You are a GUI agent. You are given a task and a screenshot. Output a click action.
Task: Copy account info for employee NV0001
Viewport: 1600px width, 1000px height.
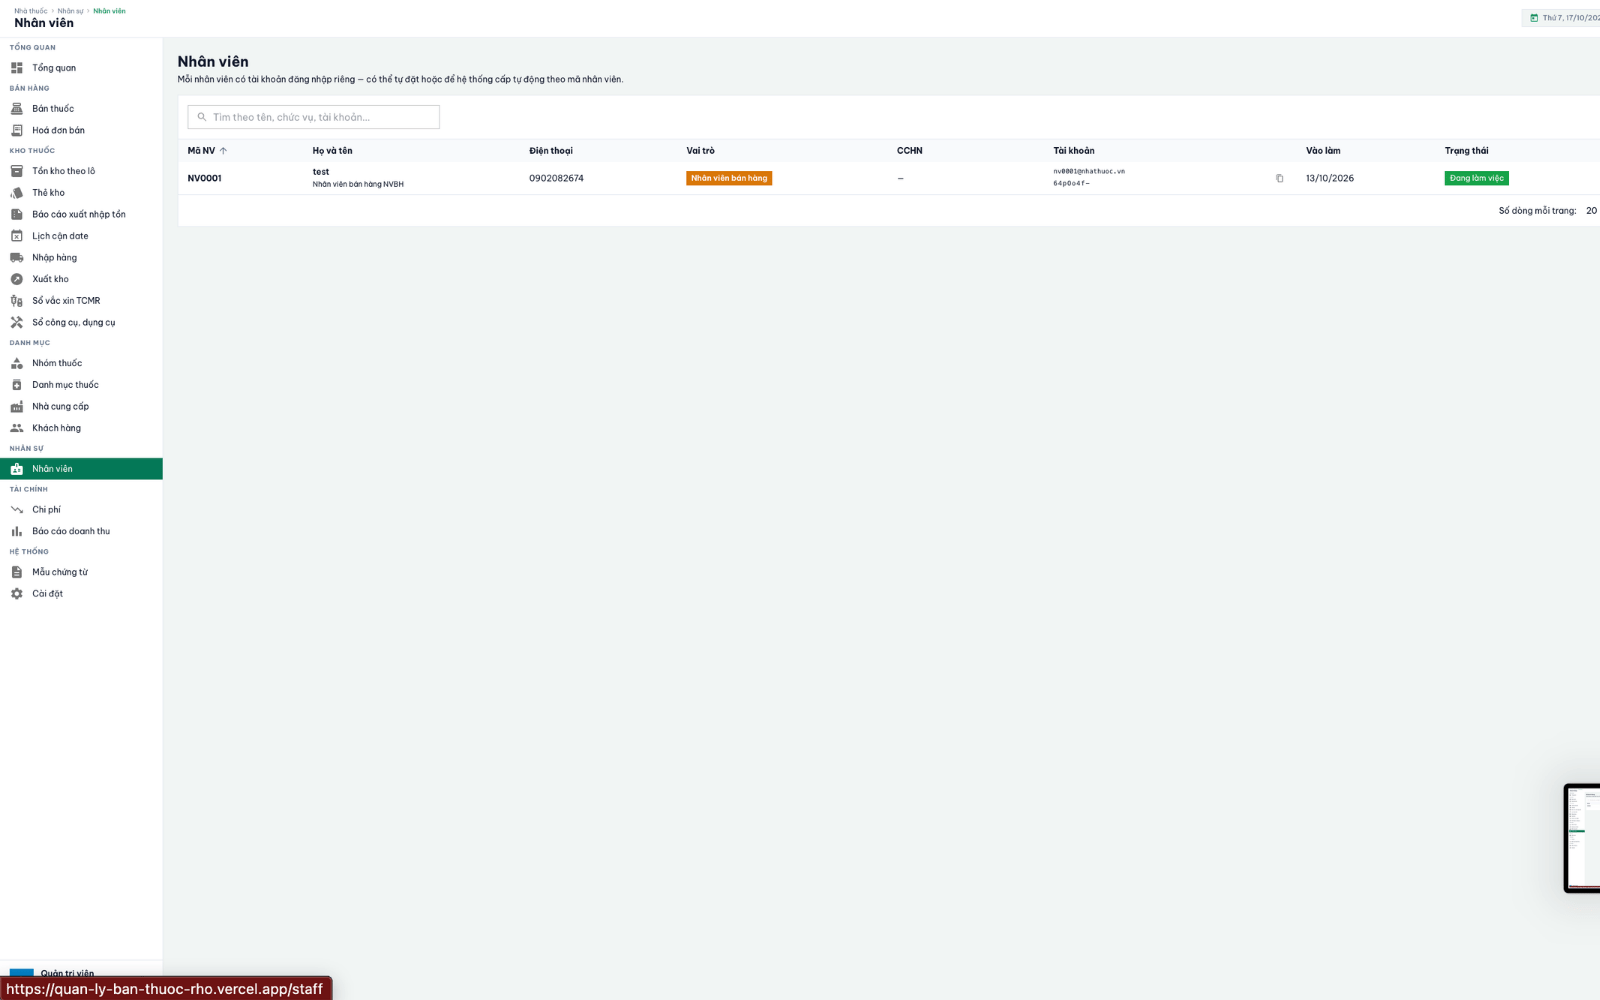tap(1279, 179)
